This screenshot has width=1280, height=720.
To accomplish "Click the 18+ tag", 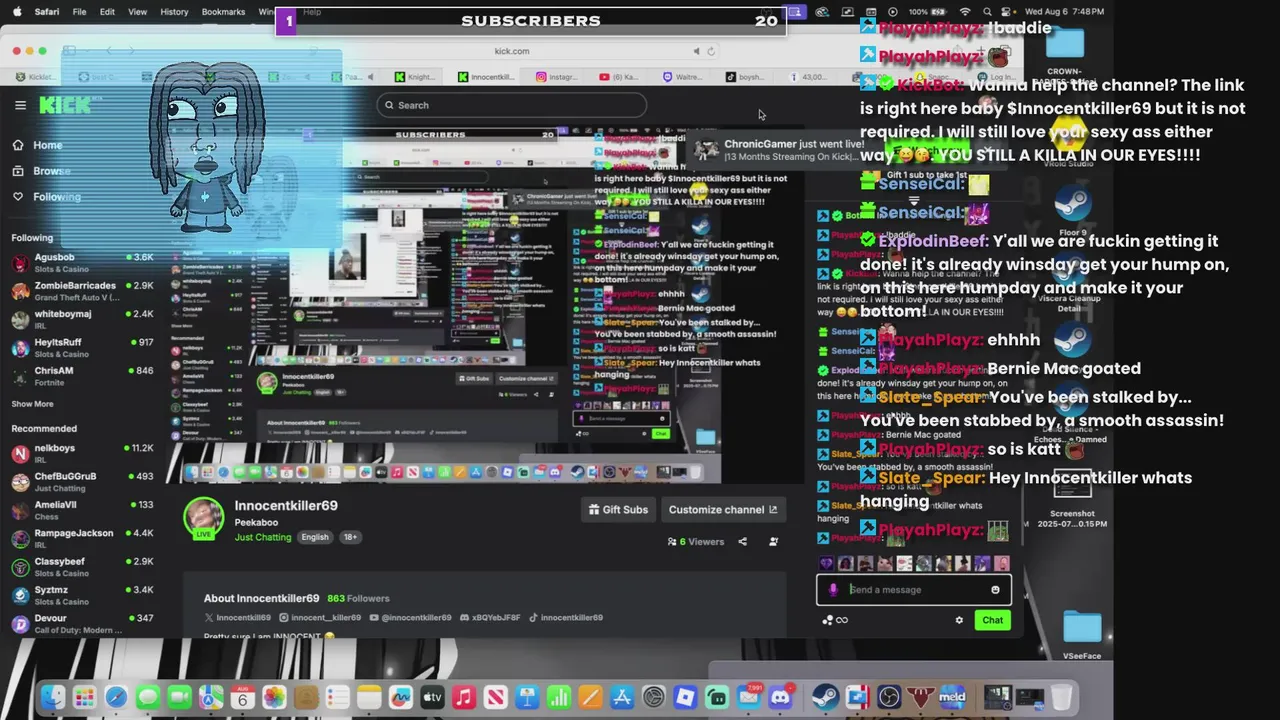I will pyautogui.click(x=350, y=537).
